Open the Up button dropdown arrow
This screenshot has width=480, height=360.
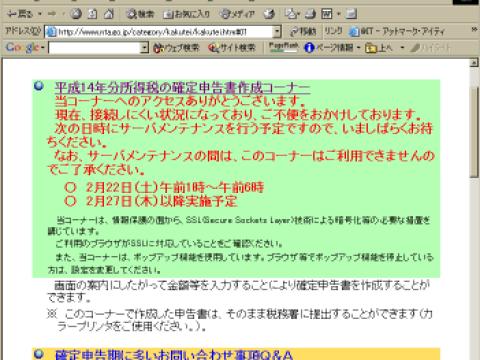(402, 48)
